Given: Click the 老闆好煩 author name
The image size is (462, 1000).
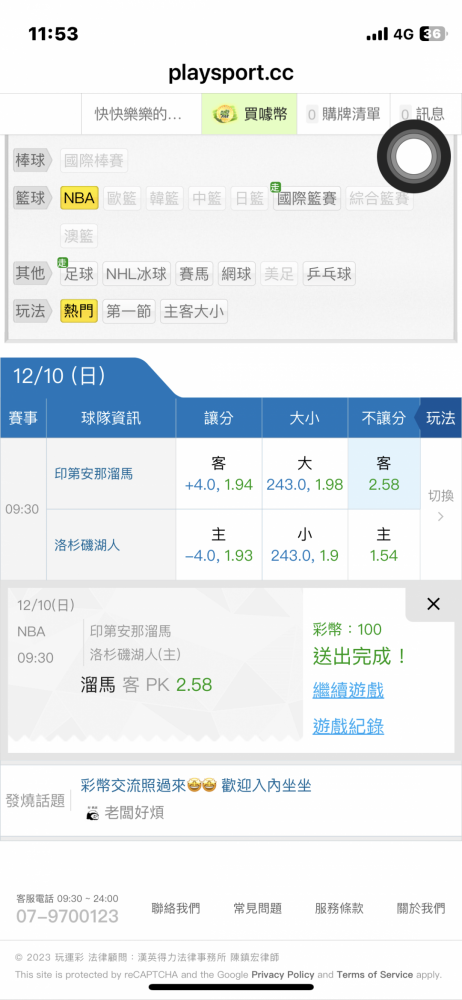Looking at the screenshot, I should 134,812.
